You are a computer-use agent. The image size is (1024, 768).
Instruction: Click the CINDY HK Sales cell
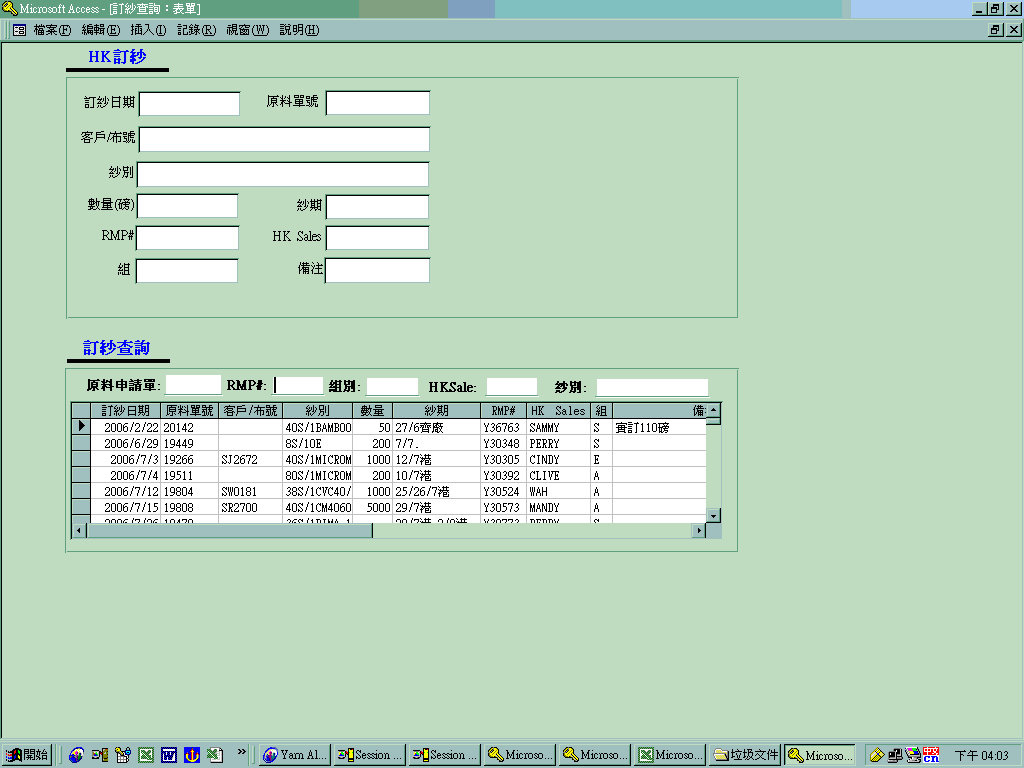pos(558,459)
